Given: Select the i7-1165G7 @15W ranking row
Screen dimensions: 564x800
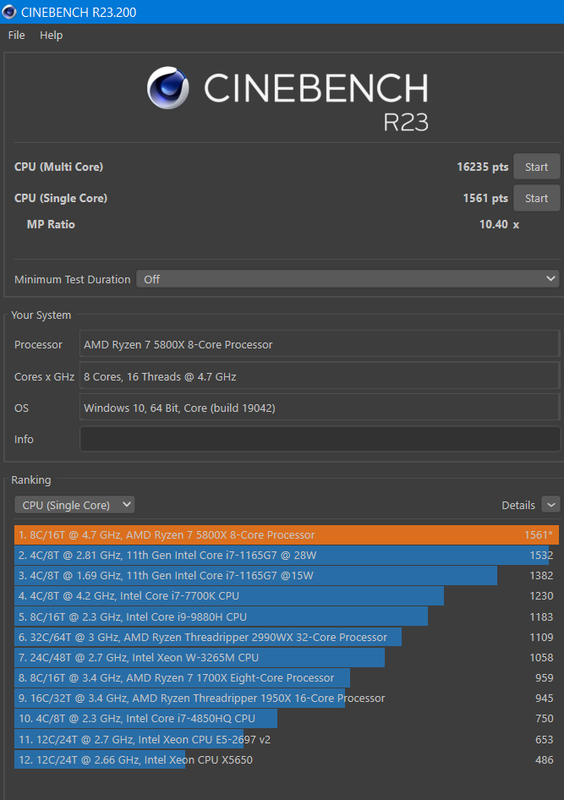Looking at the screenshot, I should tap(286, 576).
